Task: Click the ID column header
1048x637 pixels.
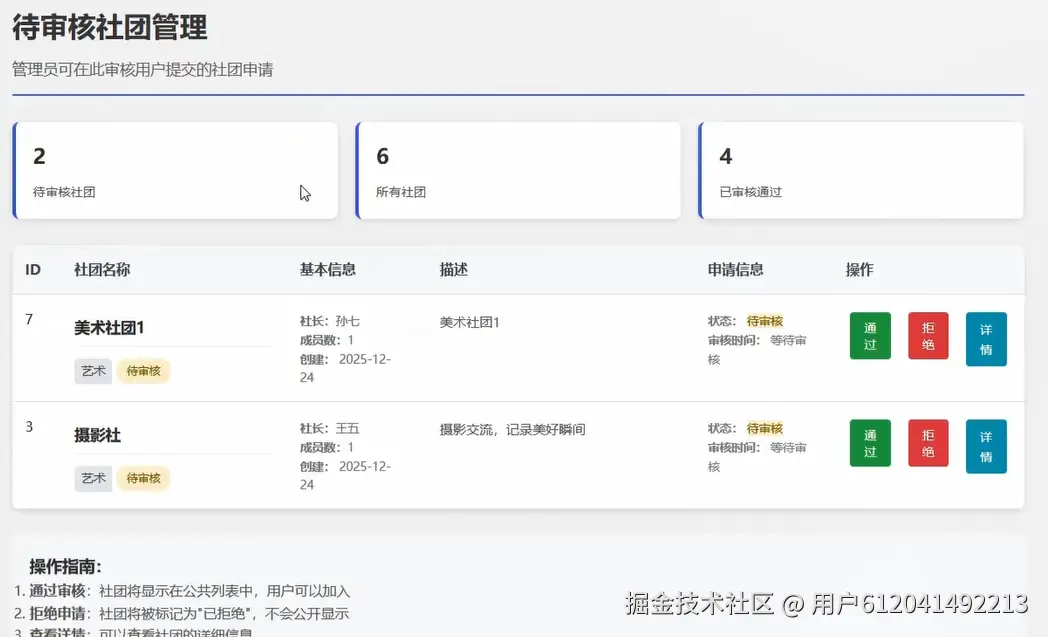Action: point(33,269)
